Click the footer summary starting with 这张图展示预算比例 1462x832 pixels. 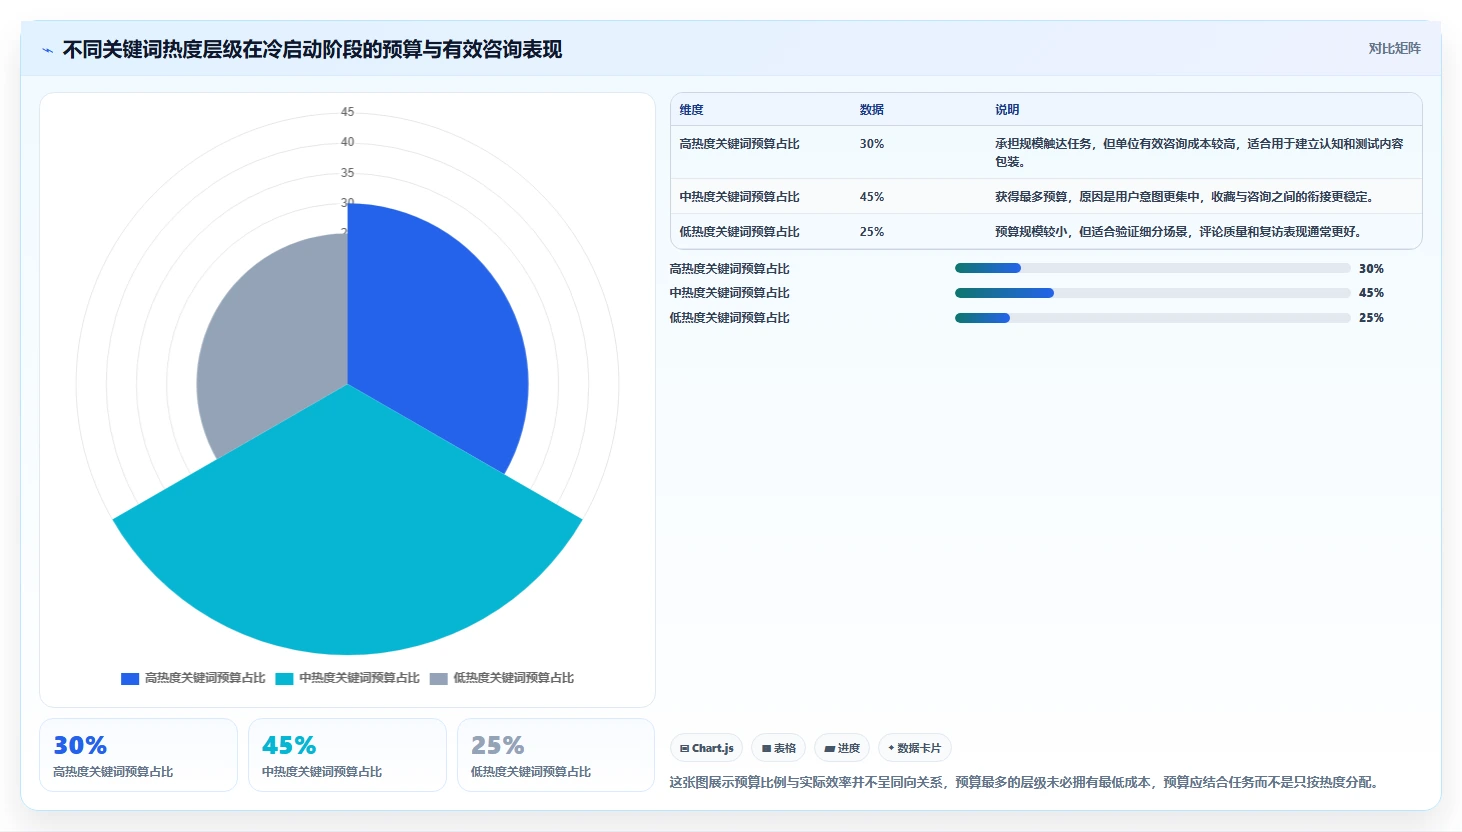(1027, 782)
